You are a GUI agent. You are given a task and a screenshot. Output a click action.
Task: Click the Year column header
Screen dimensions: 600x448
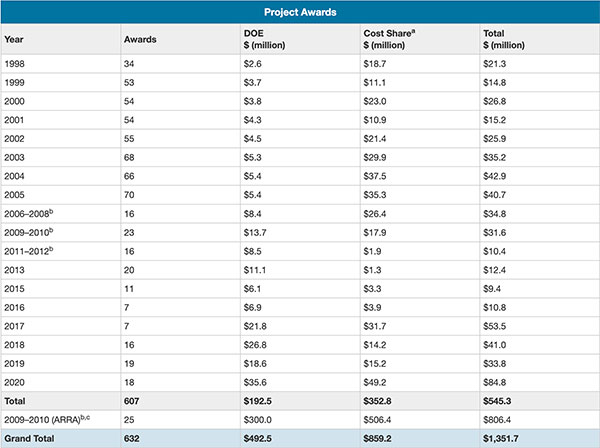coord(14,40)
